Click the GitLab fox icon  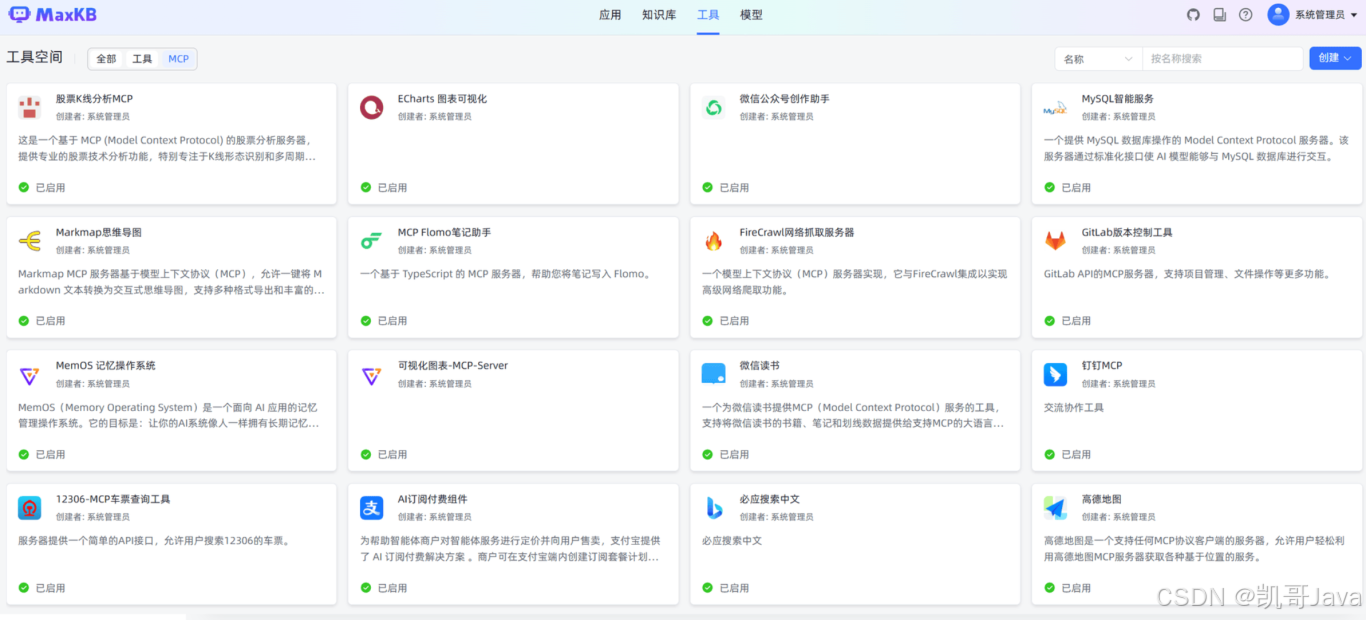(x=1056, y=241)
